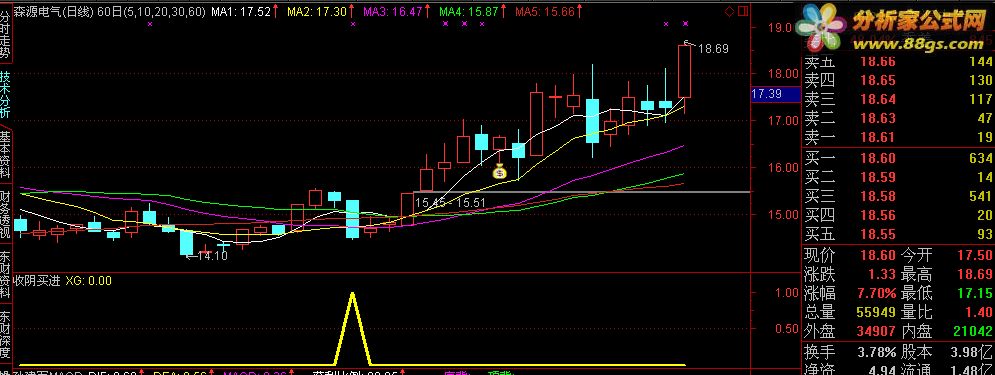Click the red diamond icon at chart top
The height and width of the screenshot is (375, 995).
tap(729, 11)
